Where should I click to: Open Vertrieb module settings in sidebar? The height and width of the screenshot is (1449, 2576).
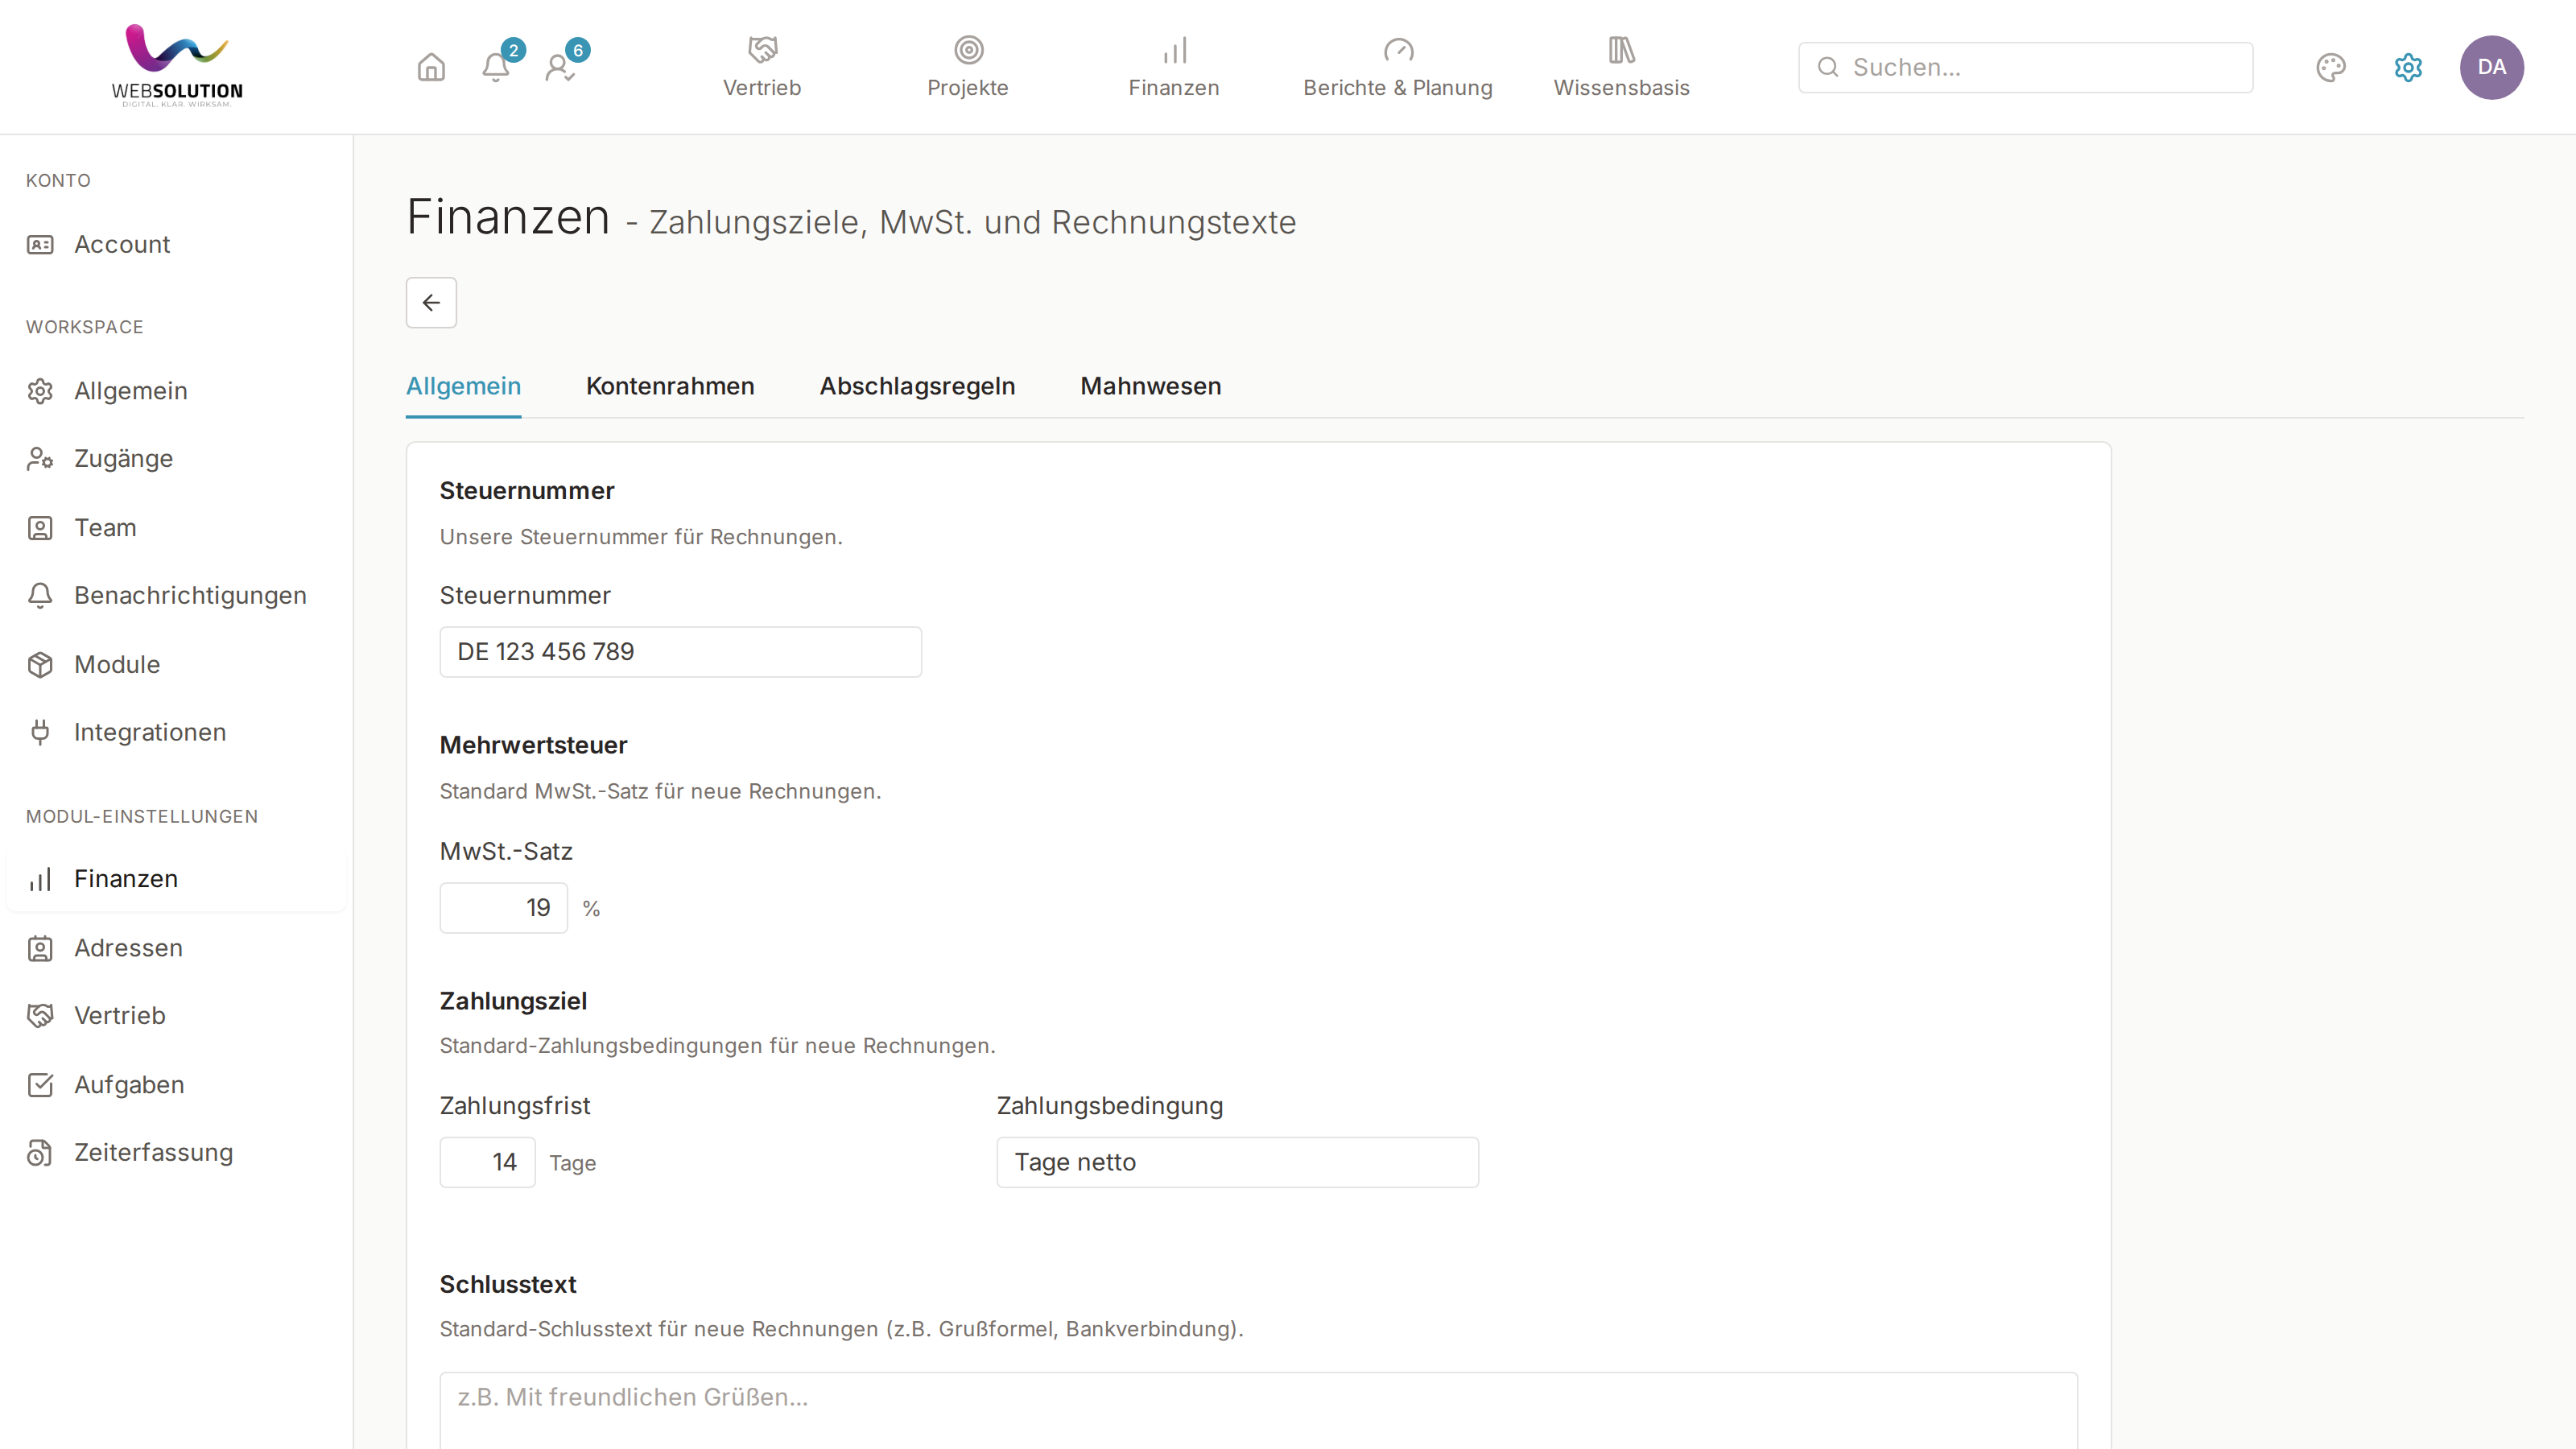[176, 1016]
